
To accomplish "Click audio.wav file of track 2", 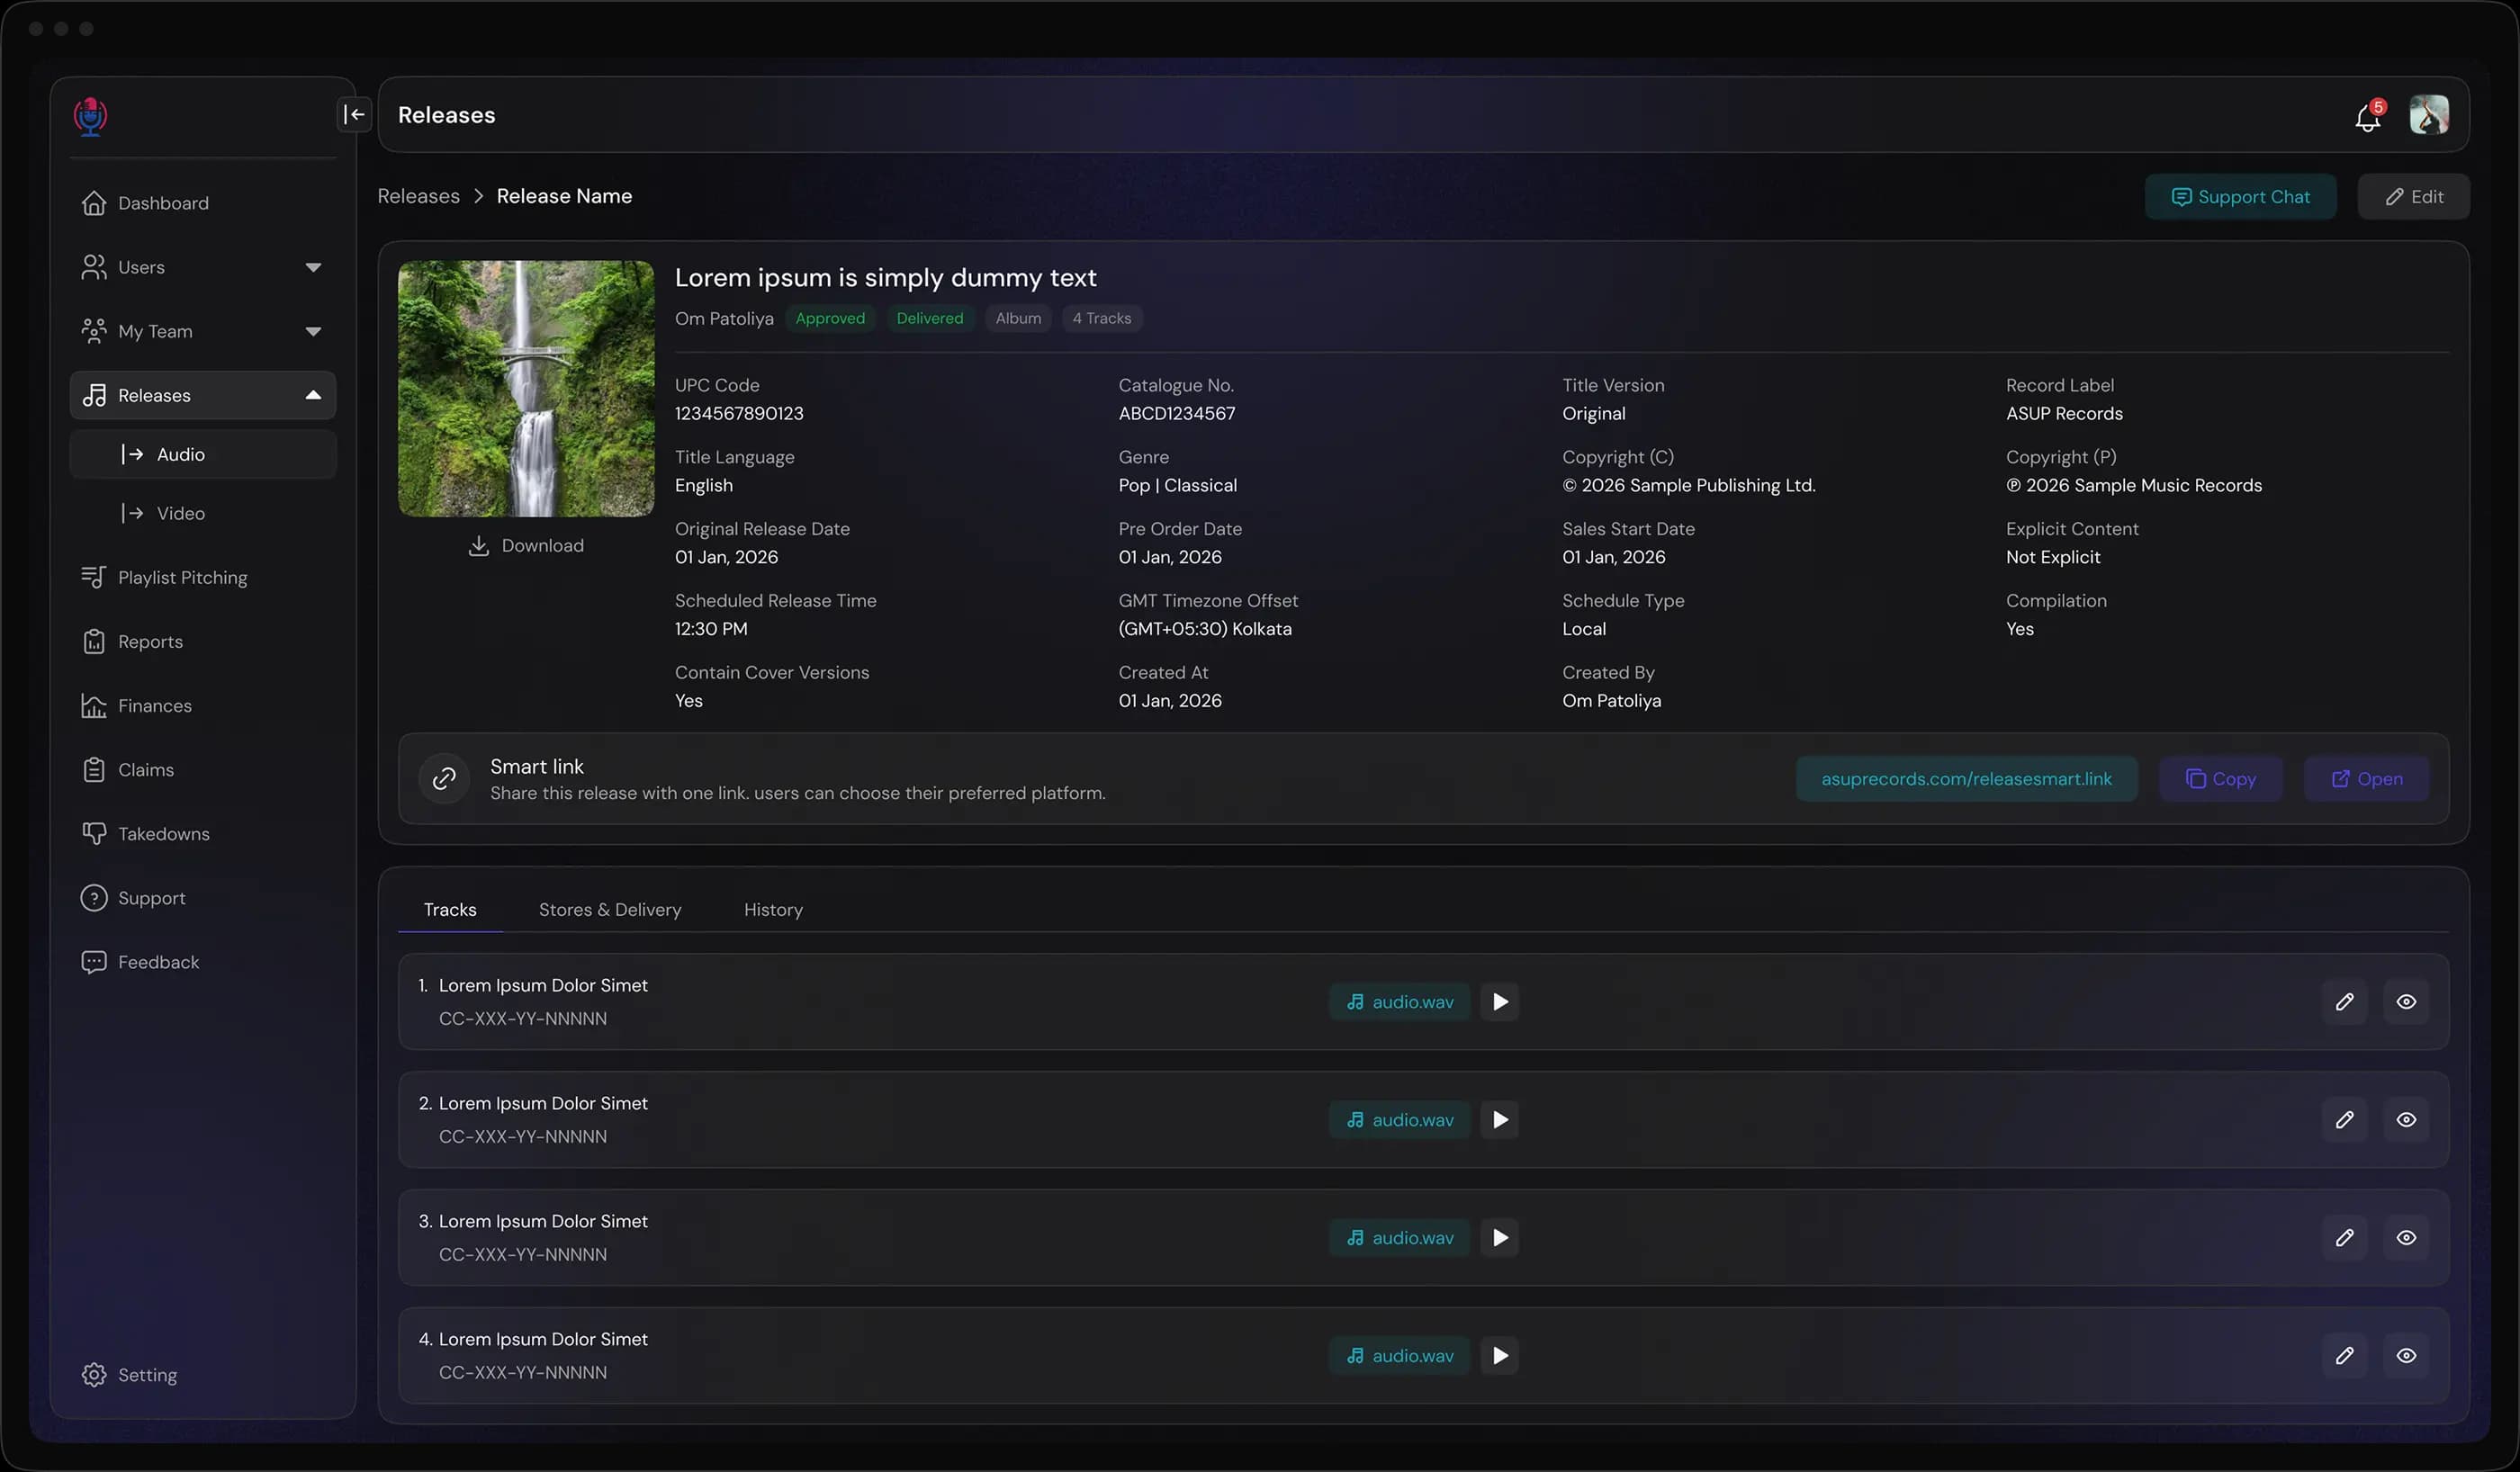I will 1399,1119.
